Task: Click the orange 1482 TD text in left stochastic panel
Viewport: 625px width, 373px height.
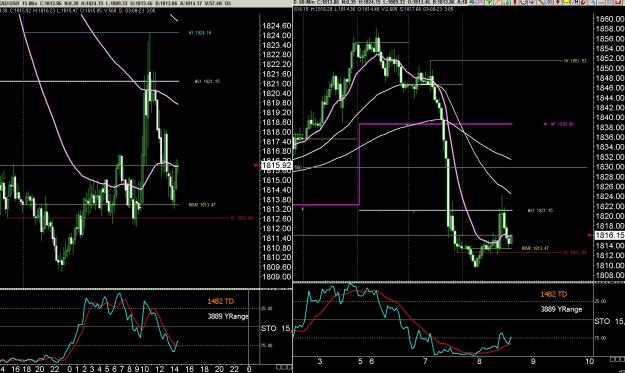Action: [220, 301]
